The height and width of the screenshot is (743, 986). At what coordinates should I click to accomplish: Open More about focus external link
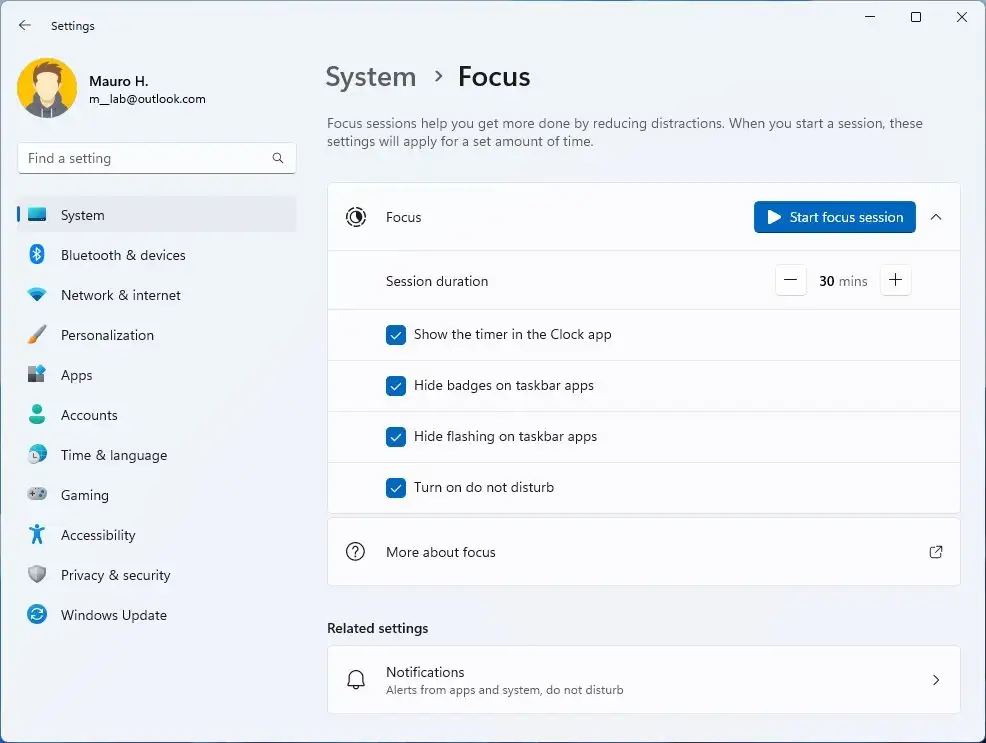click(936, 552)
